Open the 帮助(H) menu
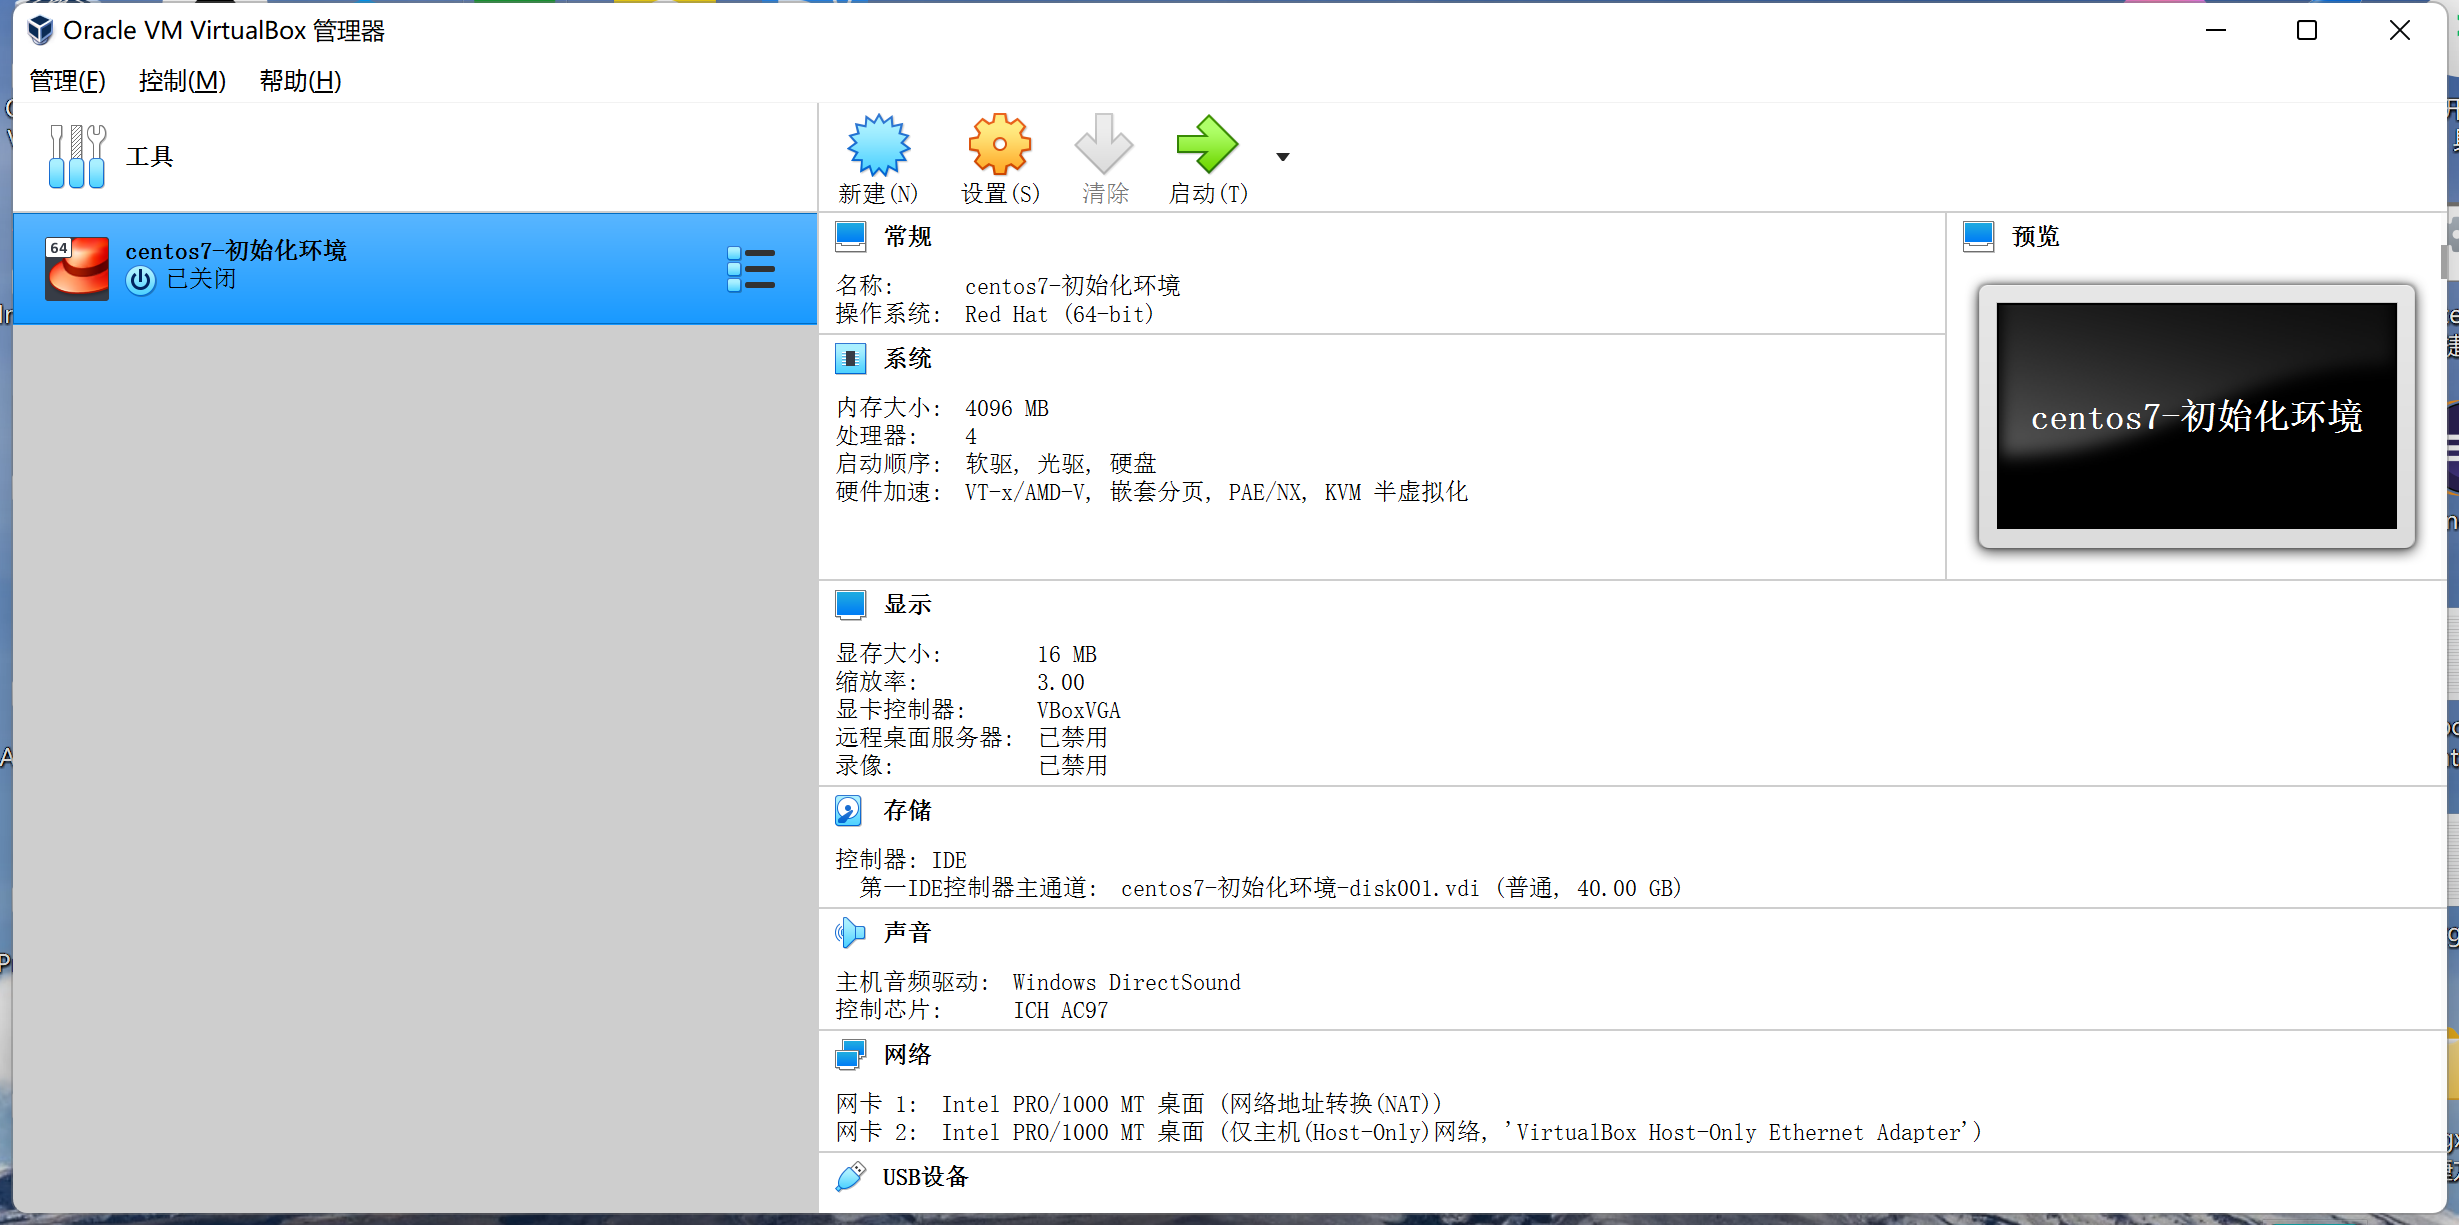This screenshot has height=1225, width=2459. click(300, 81)
